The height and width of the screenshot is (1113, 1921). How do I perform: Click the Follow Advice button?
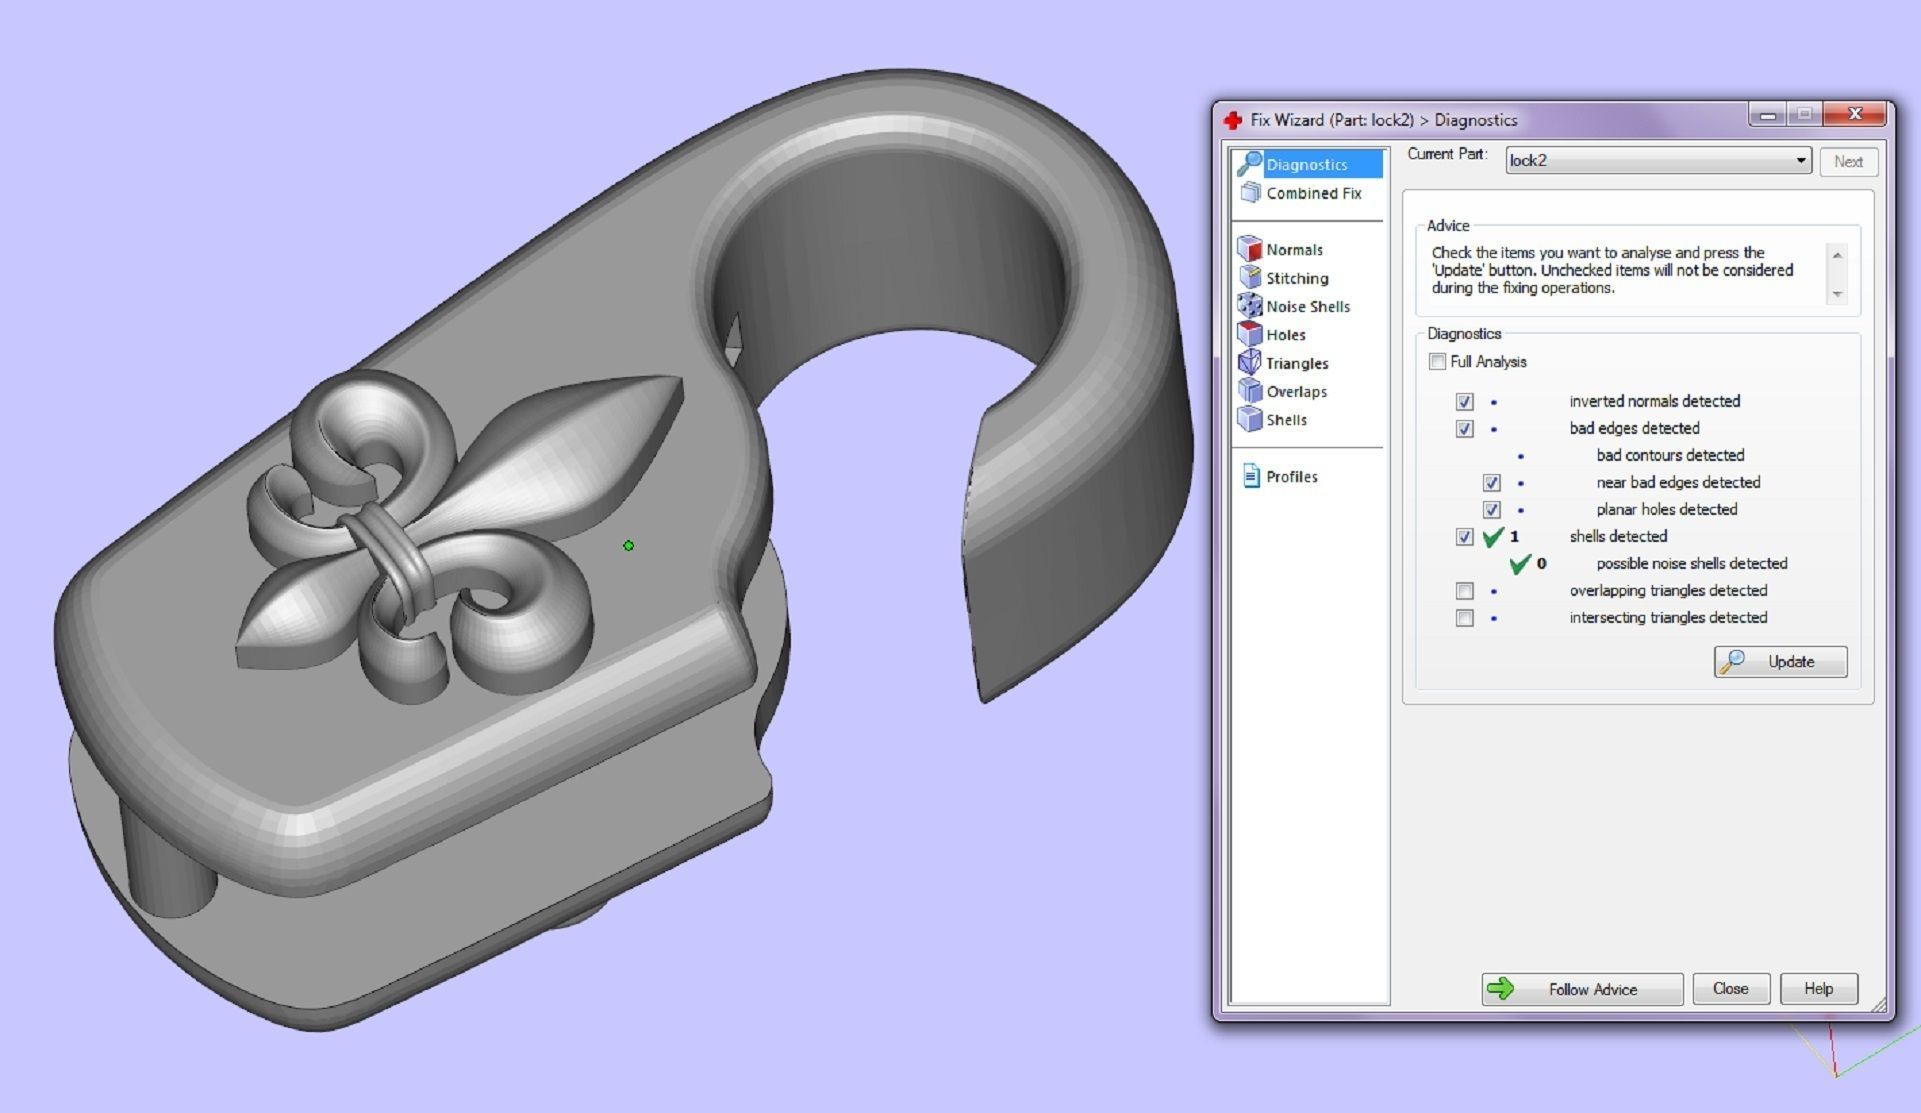pyautogui.click(x=1581, y=989)
